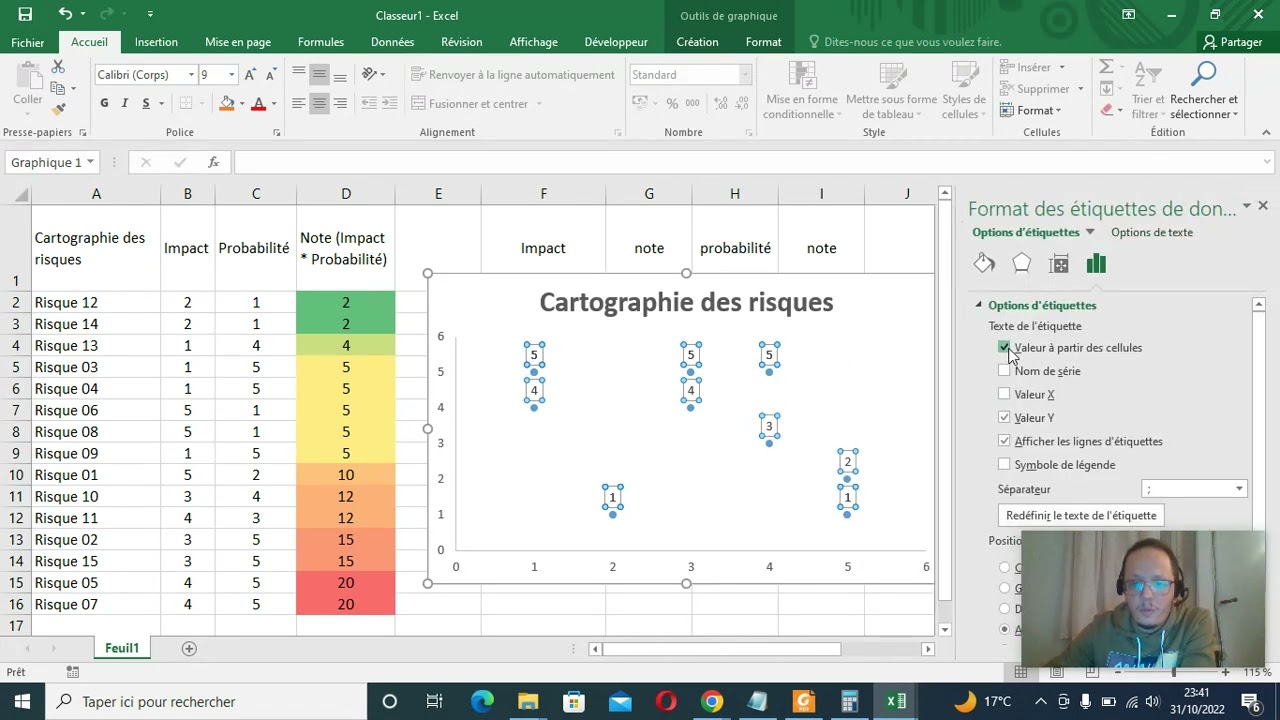
Task: Check Symbole de légende option
Action: point(1004,465)
